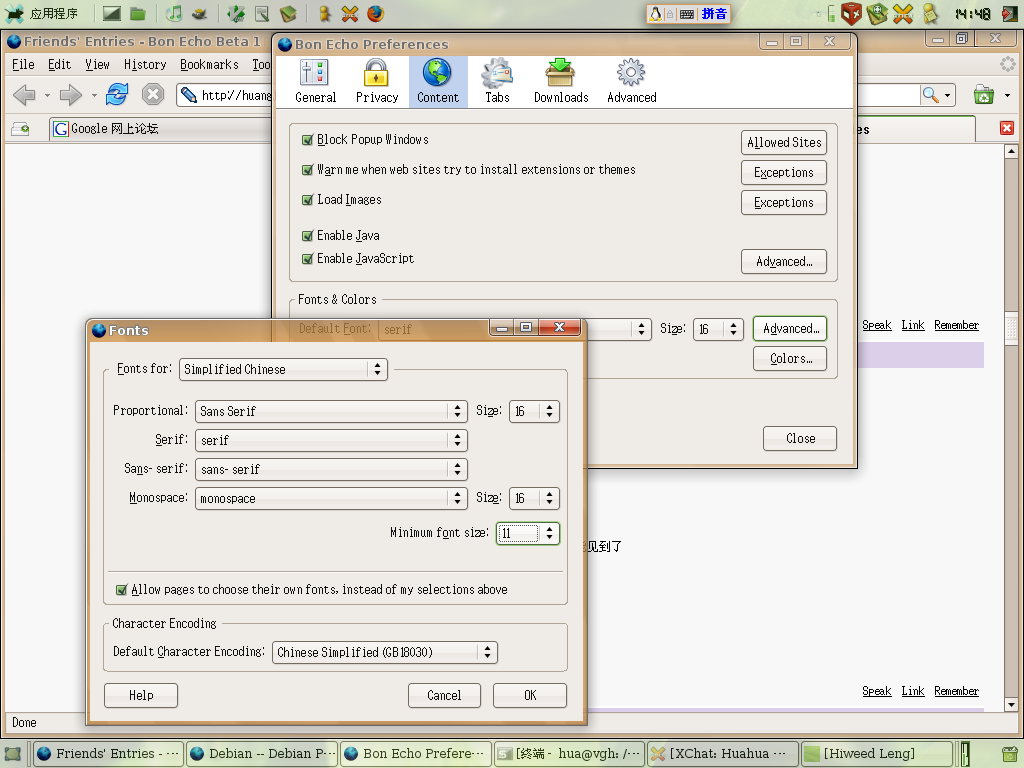Switch to XChat: Huahua taskbar window
The width and height of the screenshot is (1024, 768).
click(x=722, y=754)
